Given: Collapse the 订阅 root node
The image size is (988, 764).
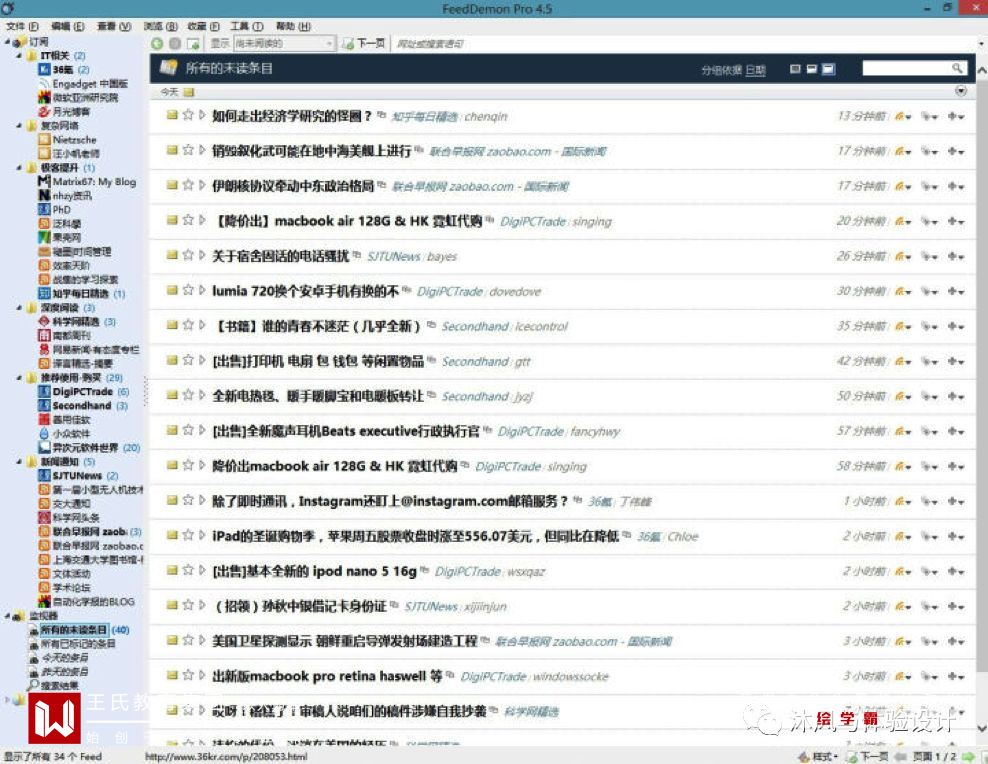Looking at the screenshot, I should pyautogui.click(x=8, y=42).
